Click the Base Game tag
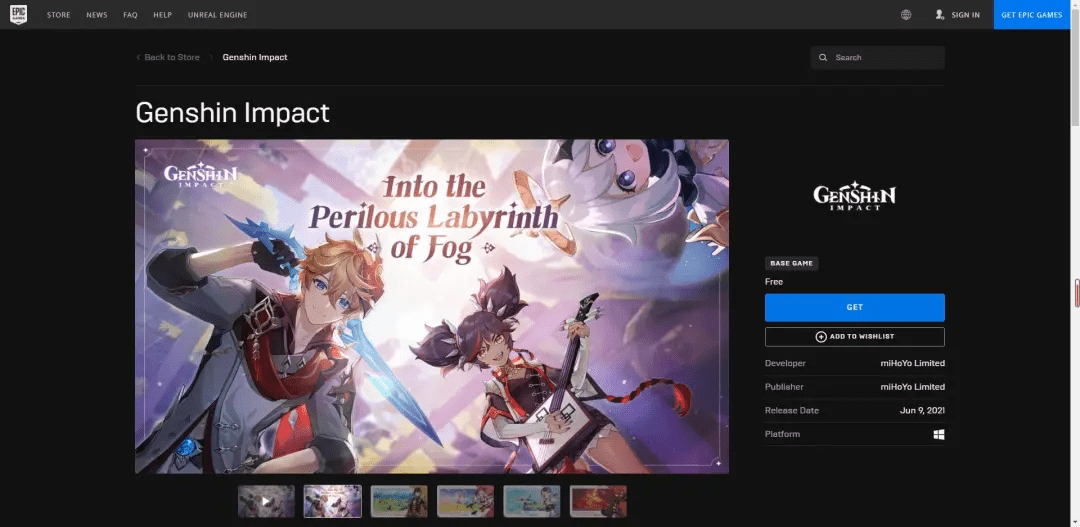Image resolution: width=1080 pixels, height=527 pixels. click(x=791, y=263)
